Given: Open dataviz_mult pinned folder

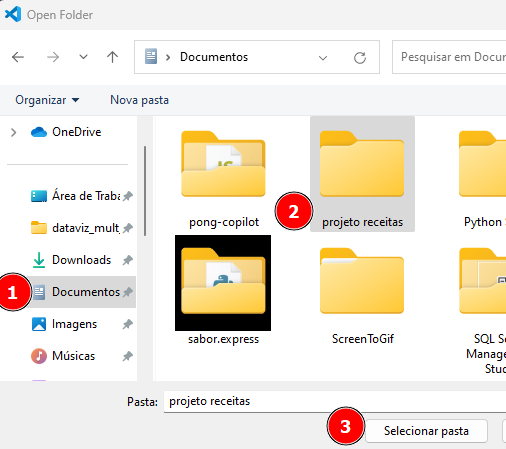Looking at the screenshot, I should click(75, 228).
